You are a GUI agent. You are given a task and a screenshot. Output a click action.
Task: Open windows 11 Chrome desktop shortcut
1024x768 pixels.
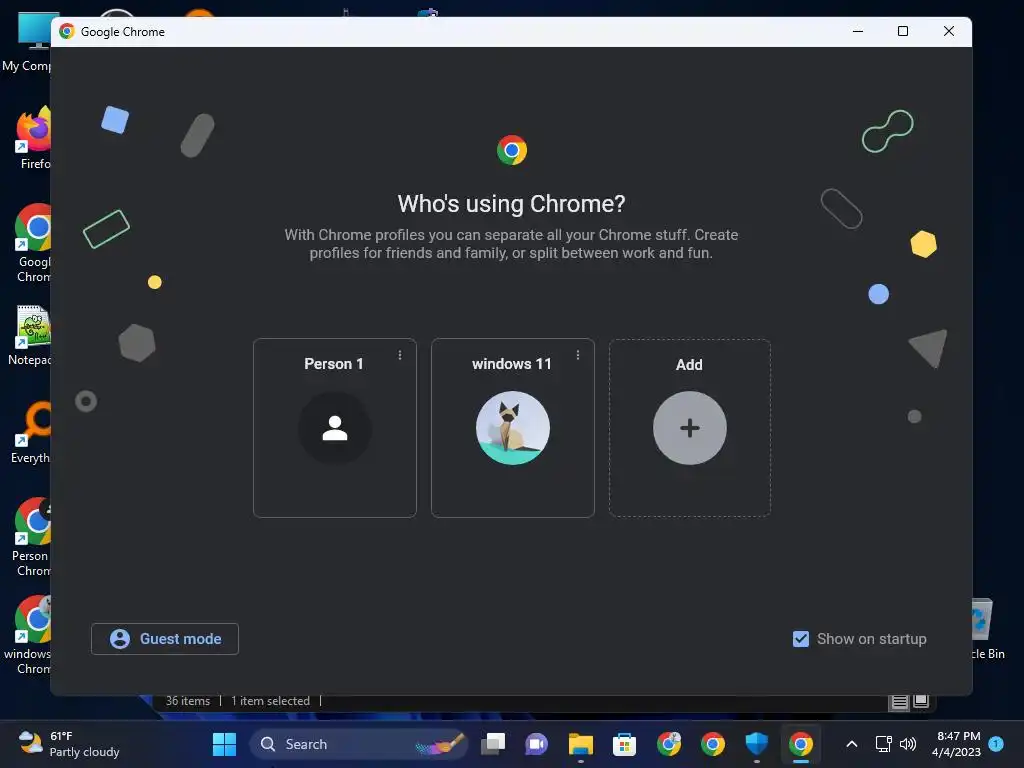tap(29, 635)
